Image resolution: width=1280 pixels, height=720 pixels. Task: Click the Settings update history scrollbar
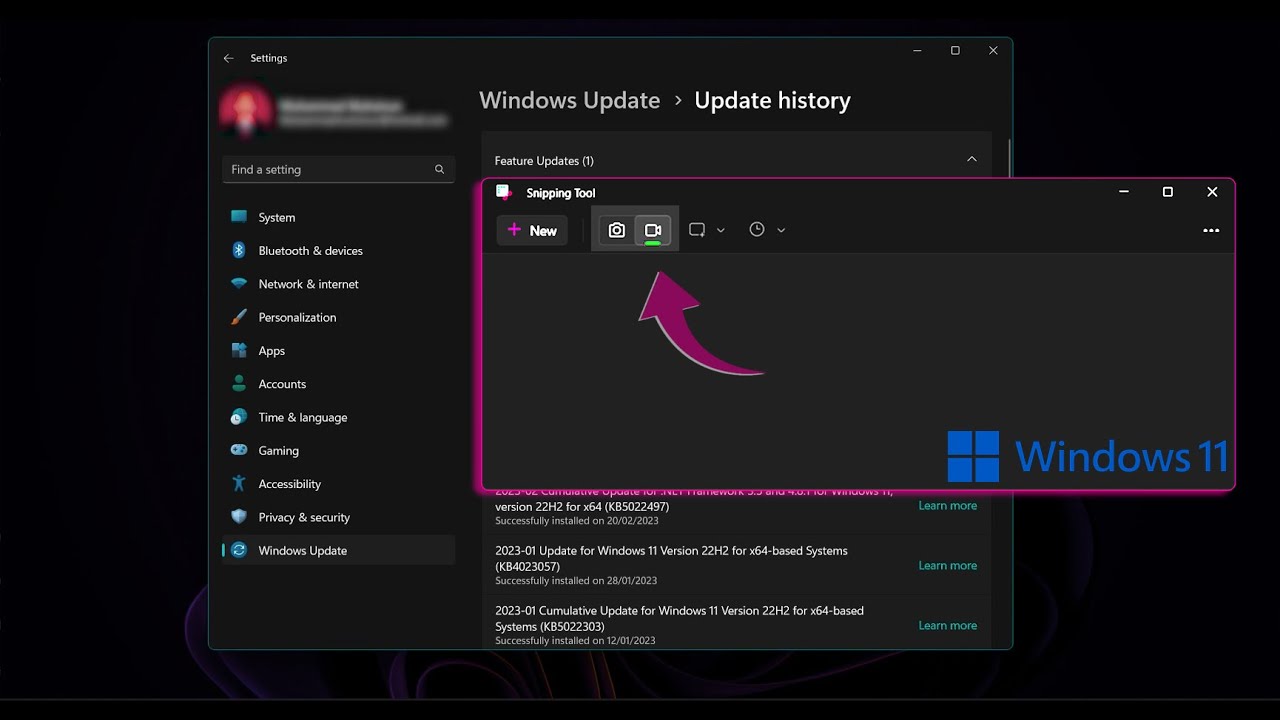(1009, 160)
